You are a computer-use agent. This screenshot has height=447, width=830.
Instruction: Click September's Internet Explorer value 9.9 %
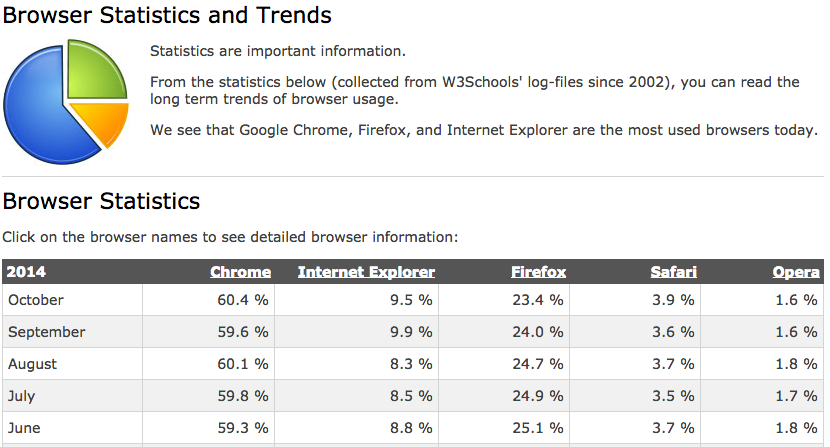(411, 332)
